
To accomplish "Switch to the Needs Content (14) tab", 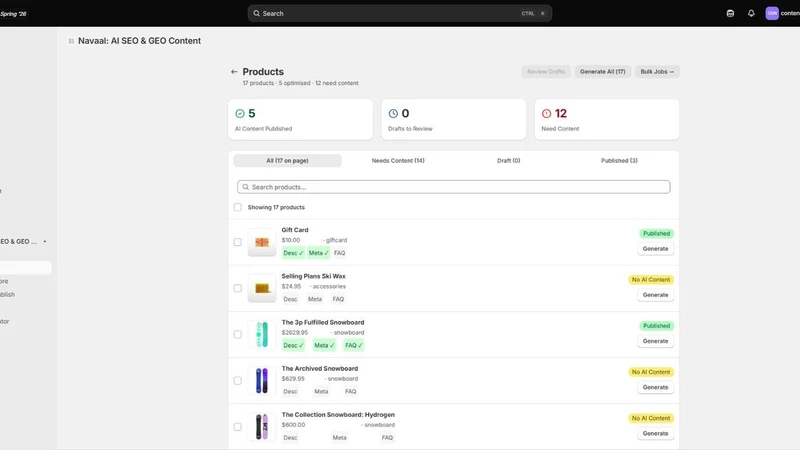I will (398, 161).
